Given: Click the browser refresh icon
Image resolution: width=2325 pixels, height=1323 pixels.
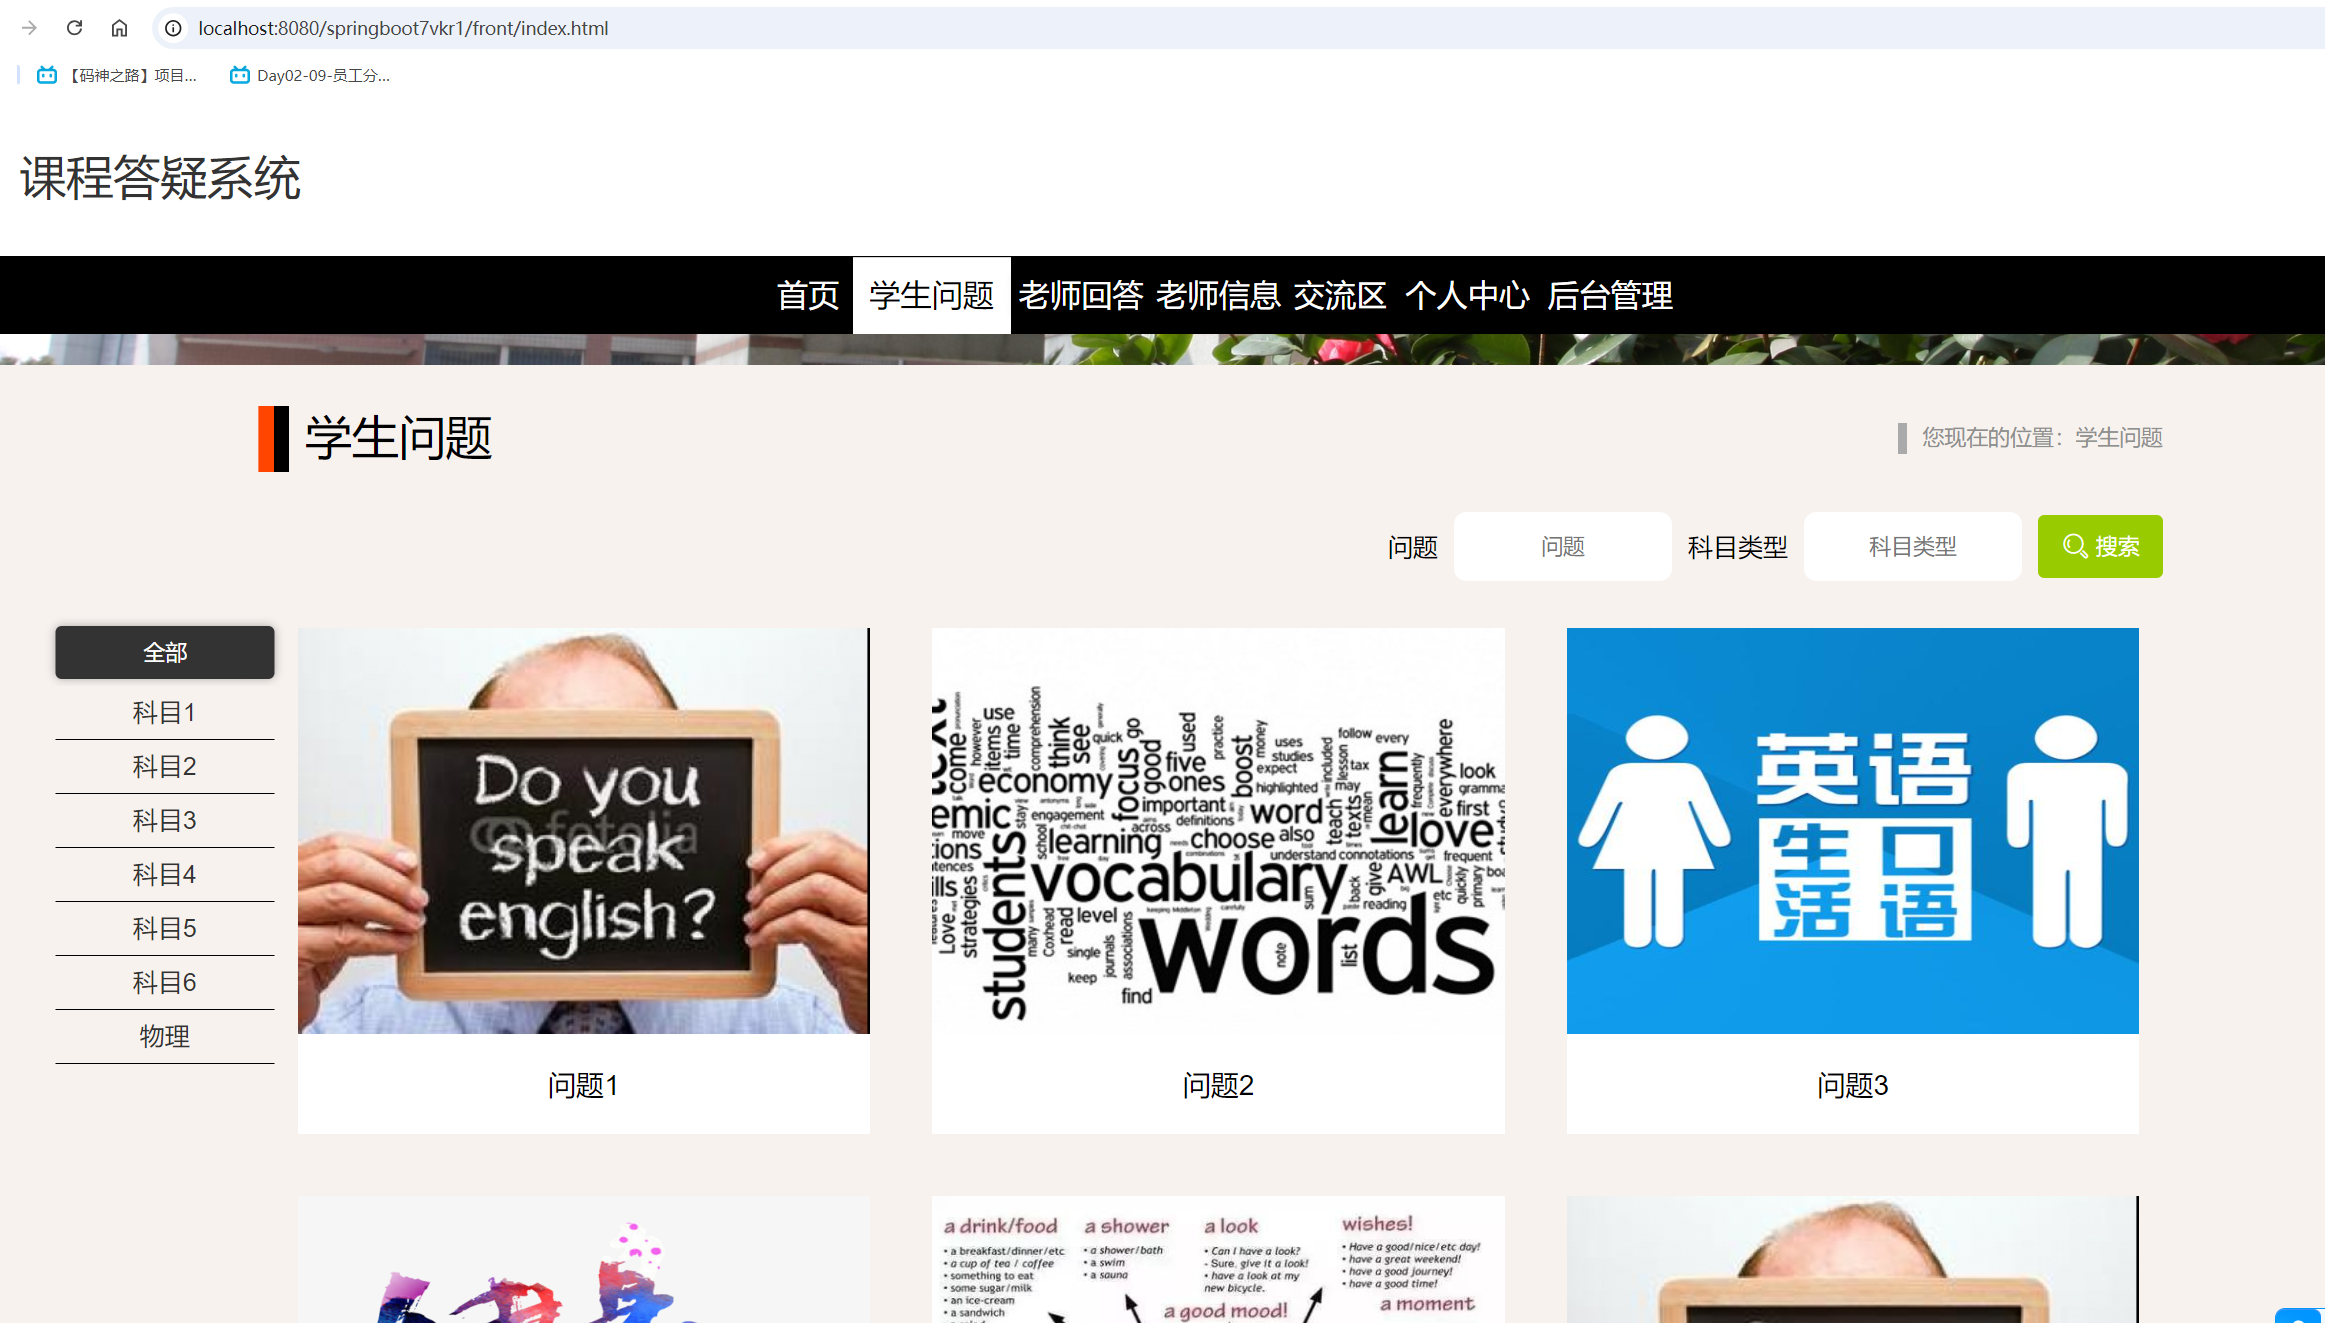Looking at the screenshot, I should [74, 28].
